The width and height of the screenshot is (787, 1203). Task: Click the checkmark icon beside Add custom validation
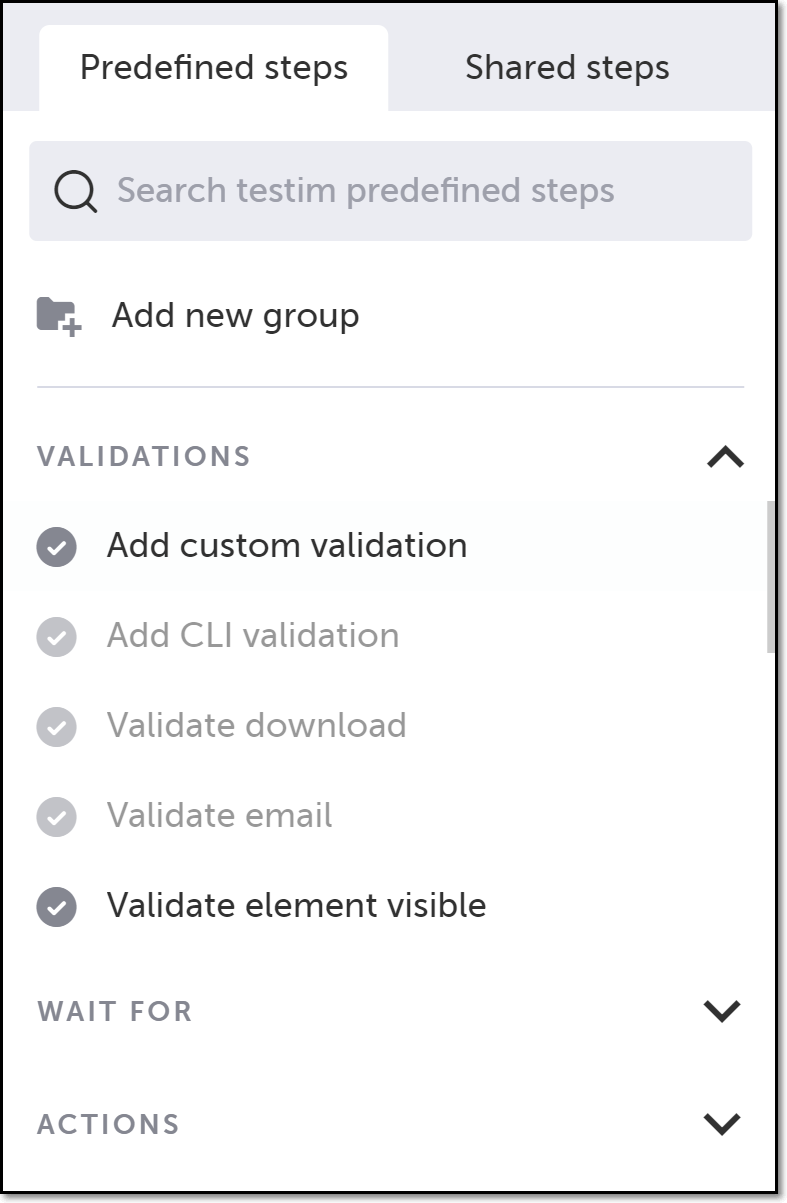tap(57, 547)
